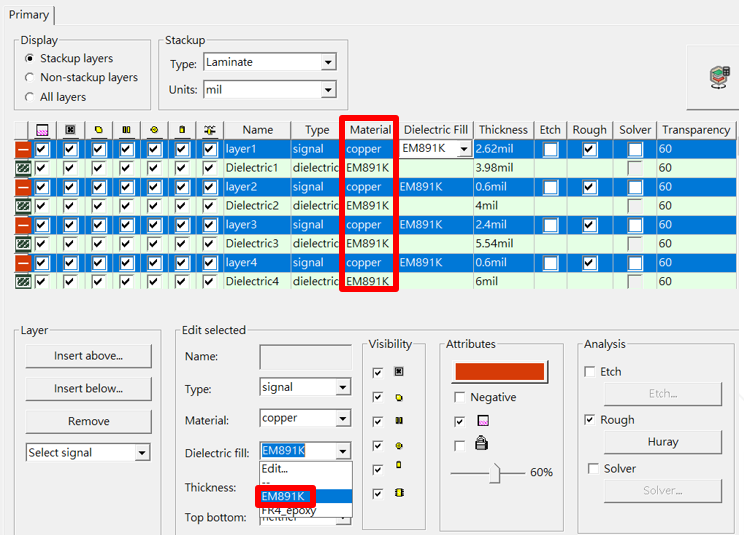Screen dimensions: 744x535
Task: Toggle the lock checkbox beside the padlock
Action: click(x=459, y=445)
